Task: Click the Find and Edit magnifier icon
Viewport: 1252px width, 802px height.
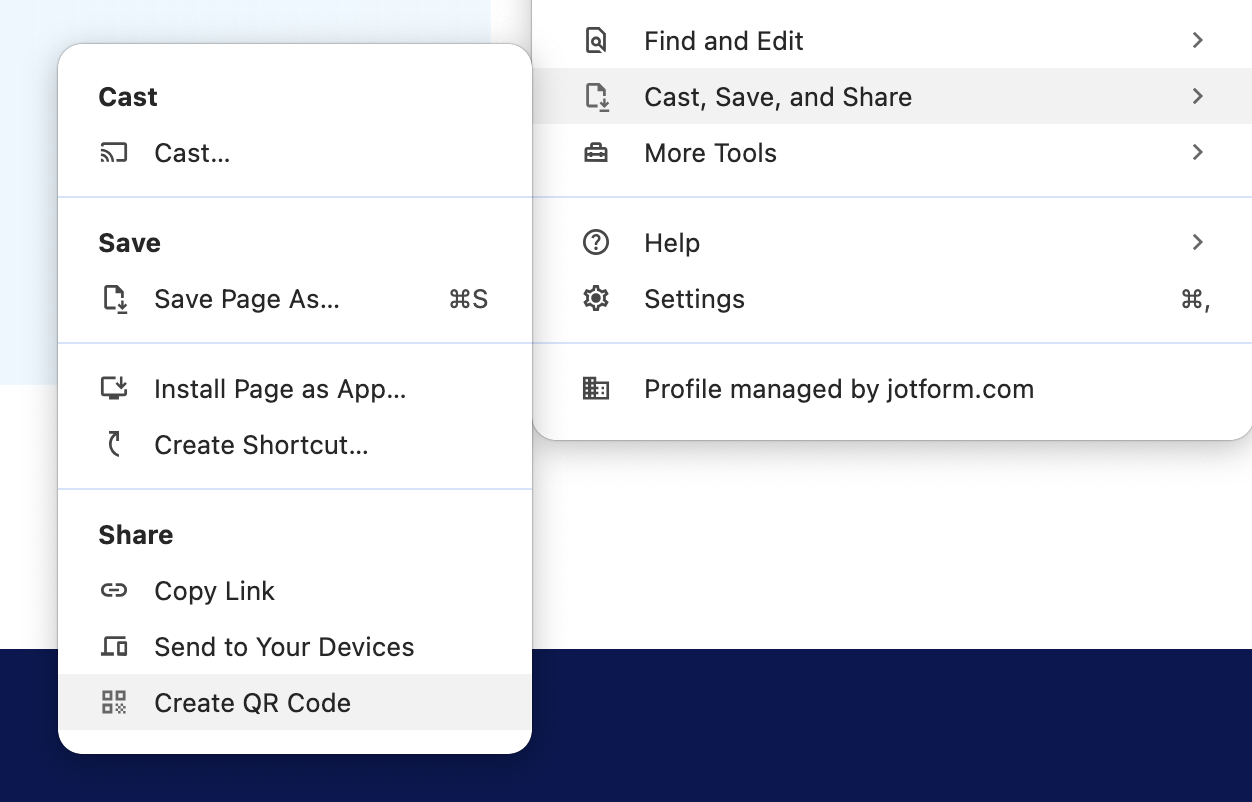Action: click(x=596, y=40)
